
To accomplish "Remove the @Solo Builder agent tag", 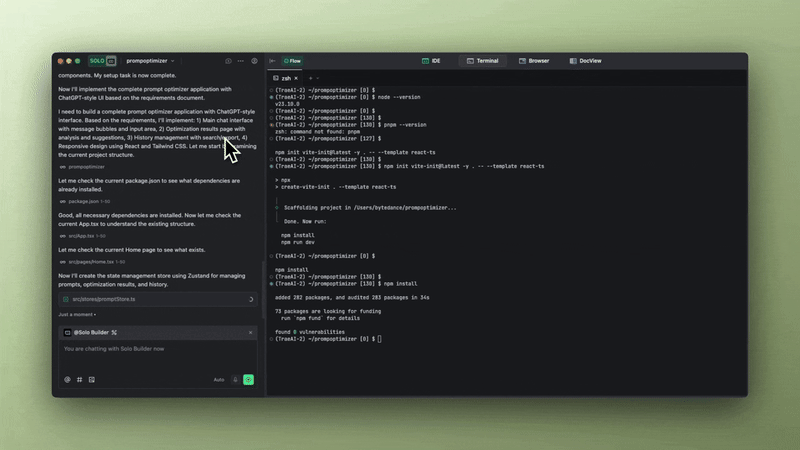I will pyautogui.click(x=251, y=333).
